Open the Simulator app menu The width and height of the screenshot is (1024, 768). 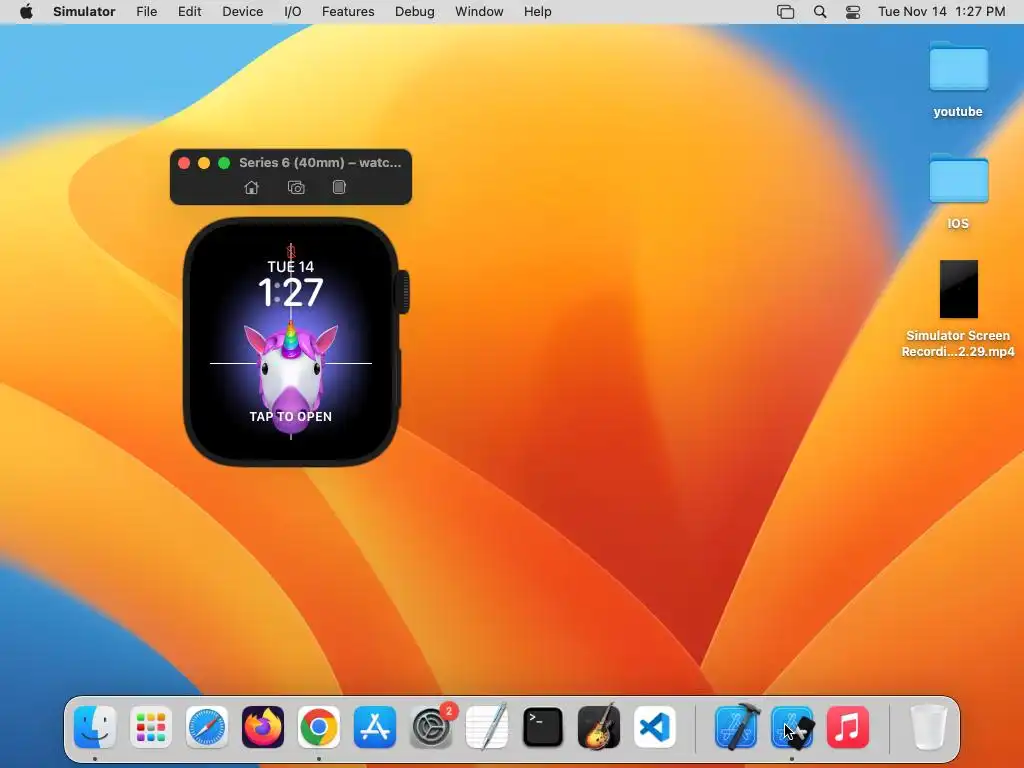click(84, 12)
